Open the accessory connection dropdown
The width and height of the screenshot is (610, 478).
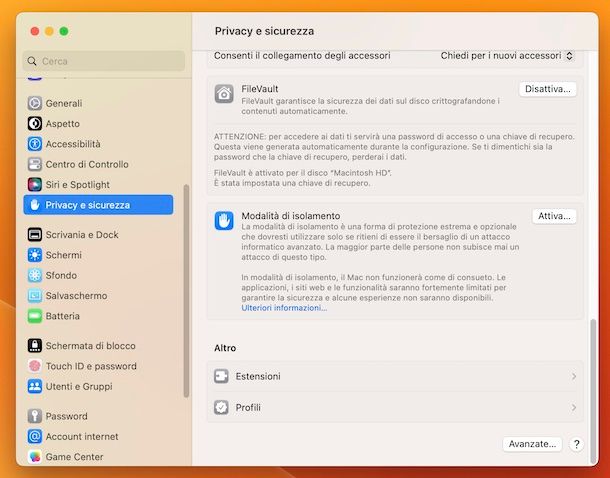[x=507, y=56]
